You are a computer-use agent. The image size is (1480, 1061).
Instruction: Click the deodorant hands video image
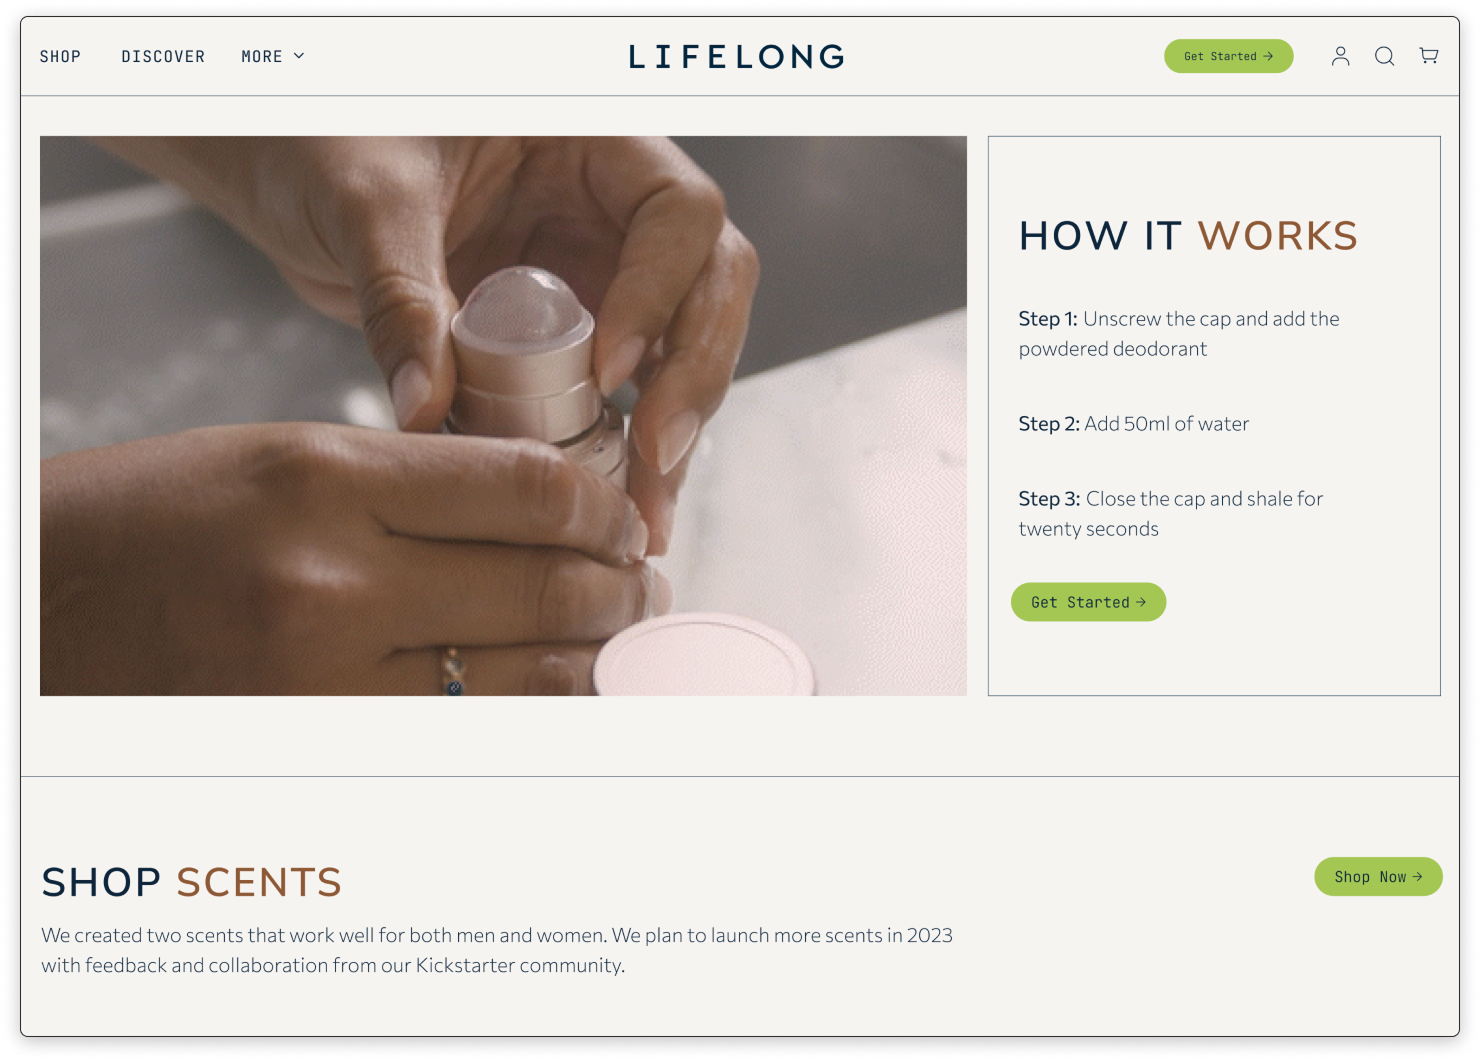coord(503,416)
